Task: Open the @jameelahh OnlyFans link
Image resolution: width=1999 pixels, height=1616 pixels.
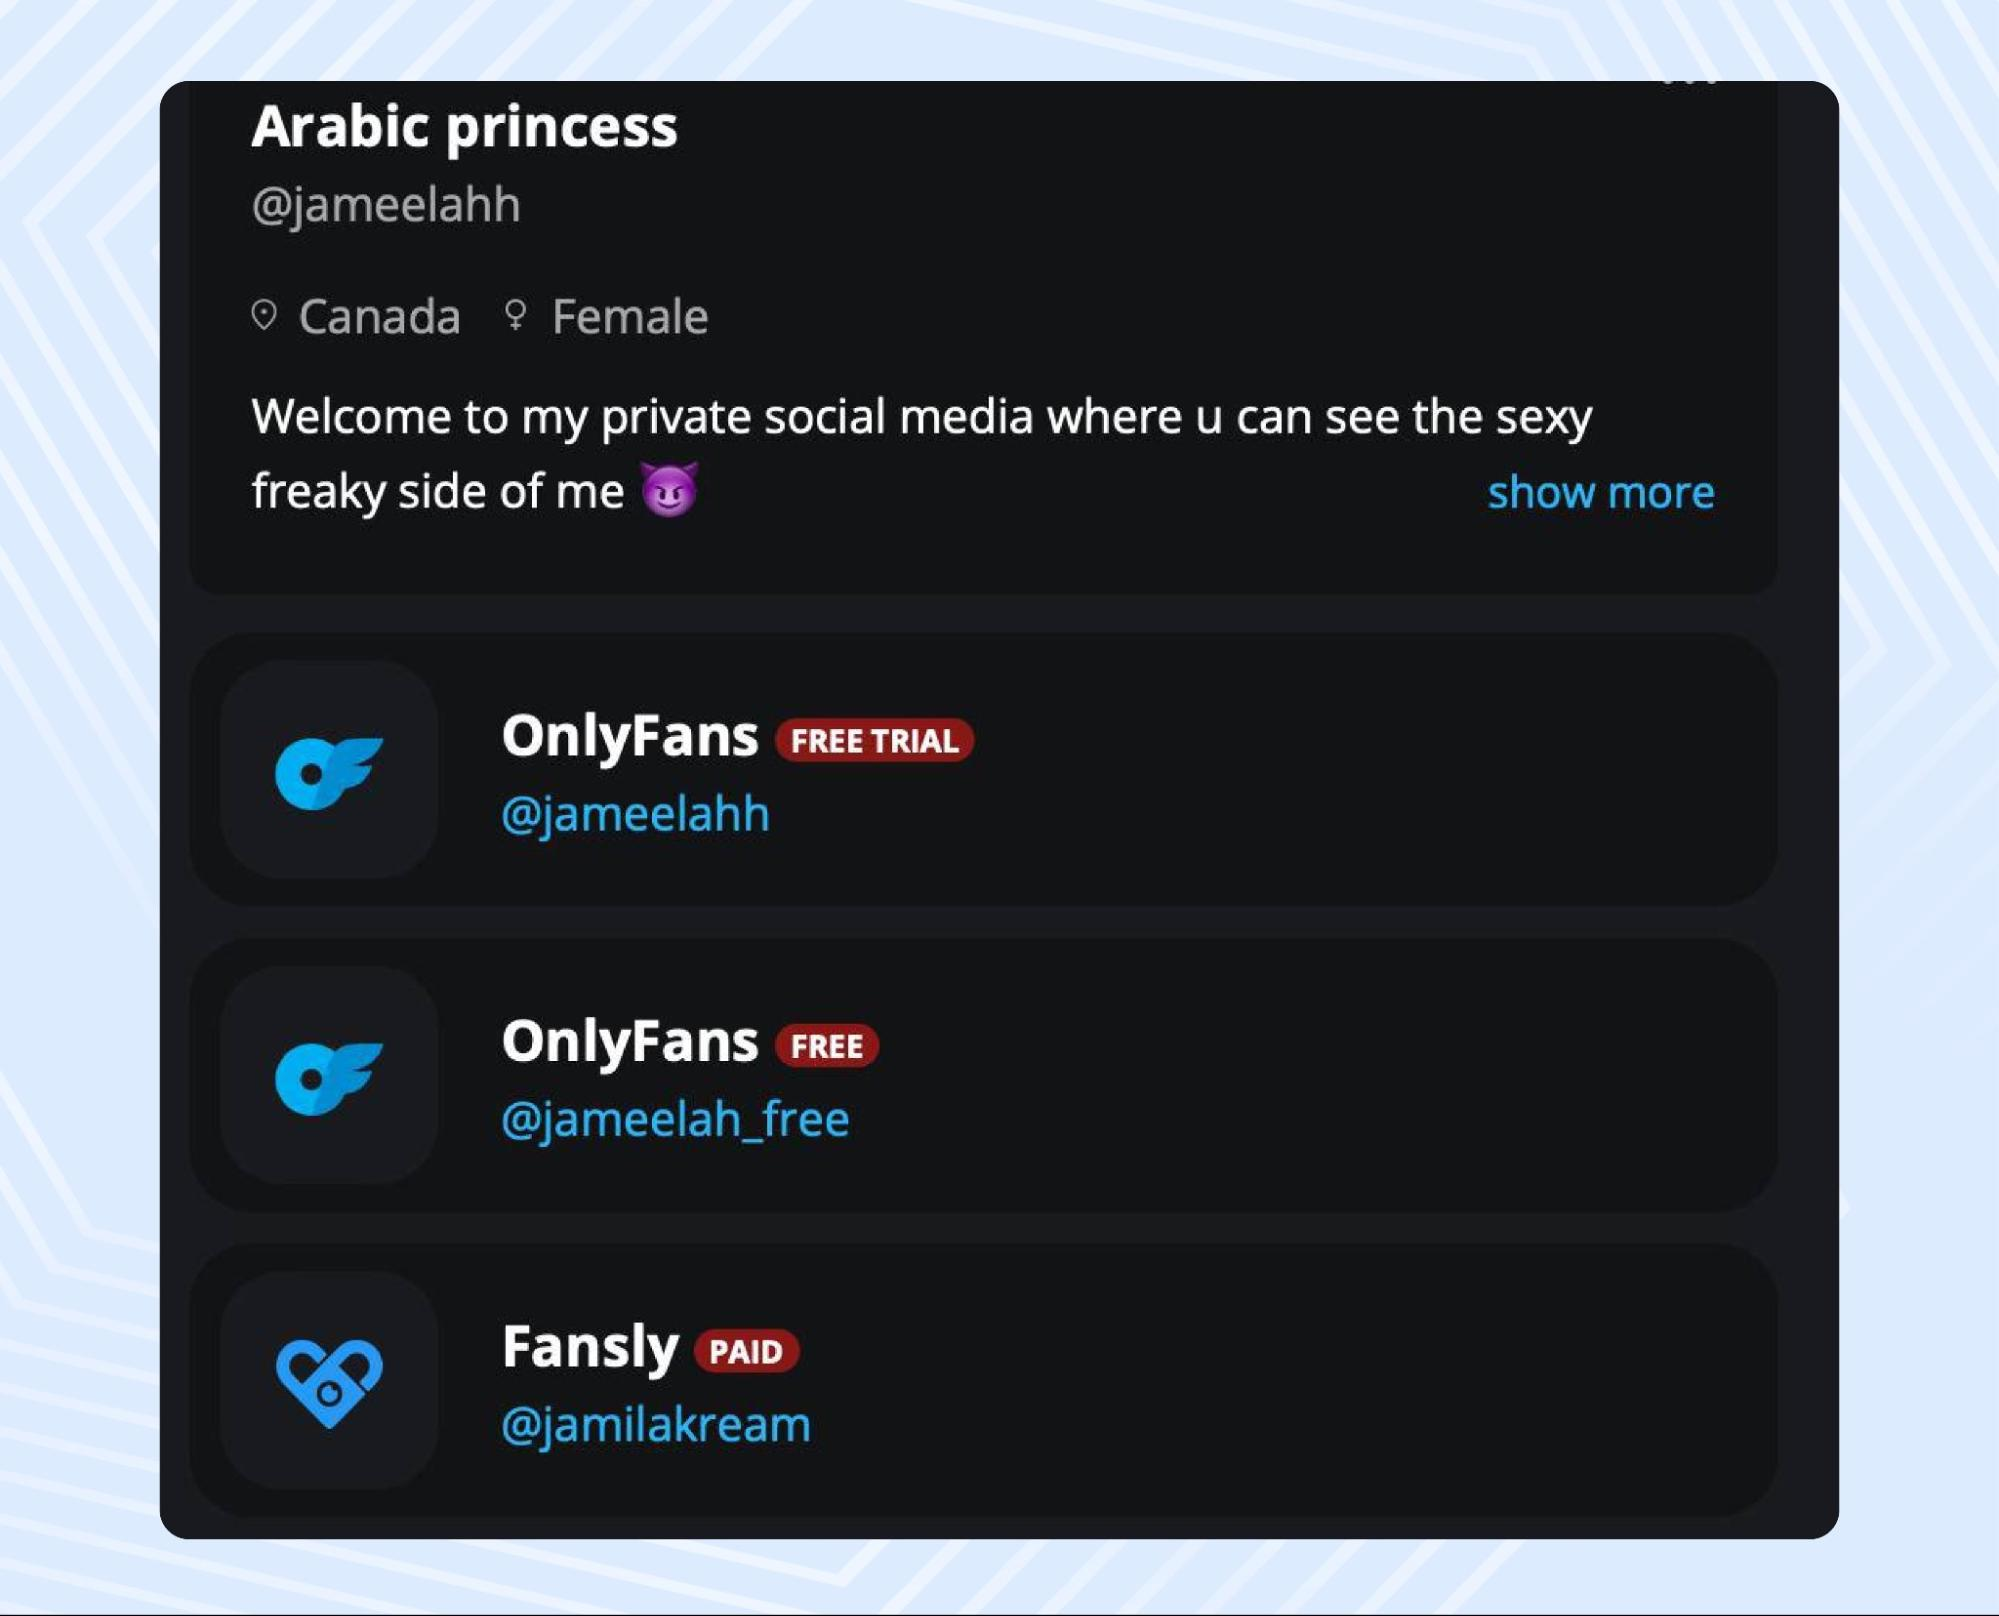Action: tap(636, 813)
